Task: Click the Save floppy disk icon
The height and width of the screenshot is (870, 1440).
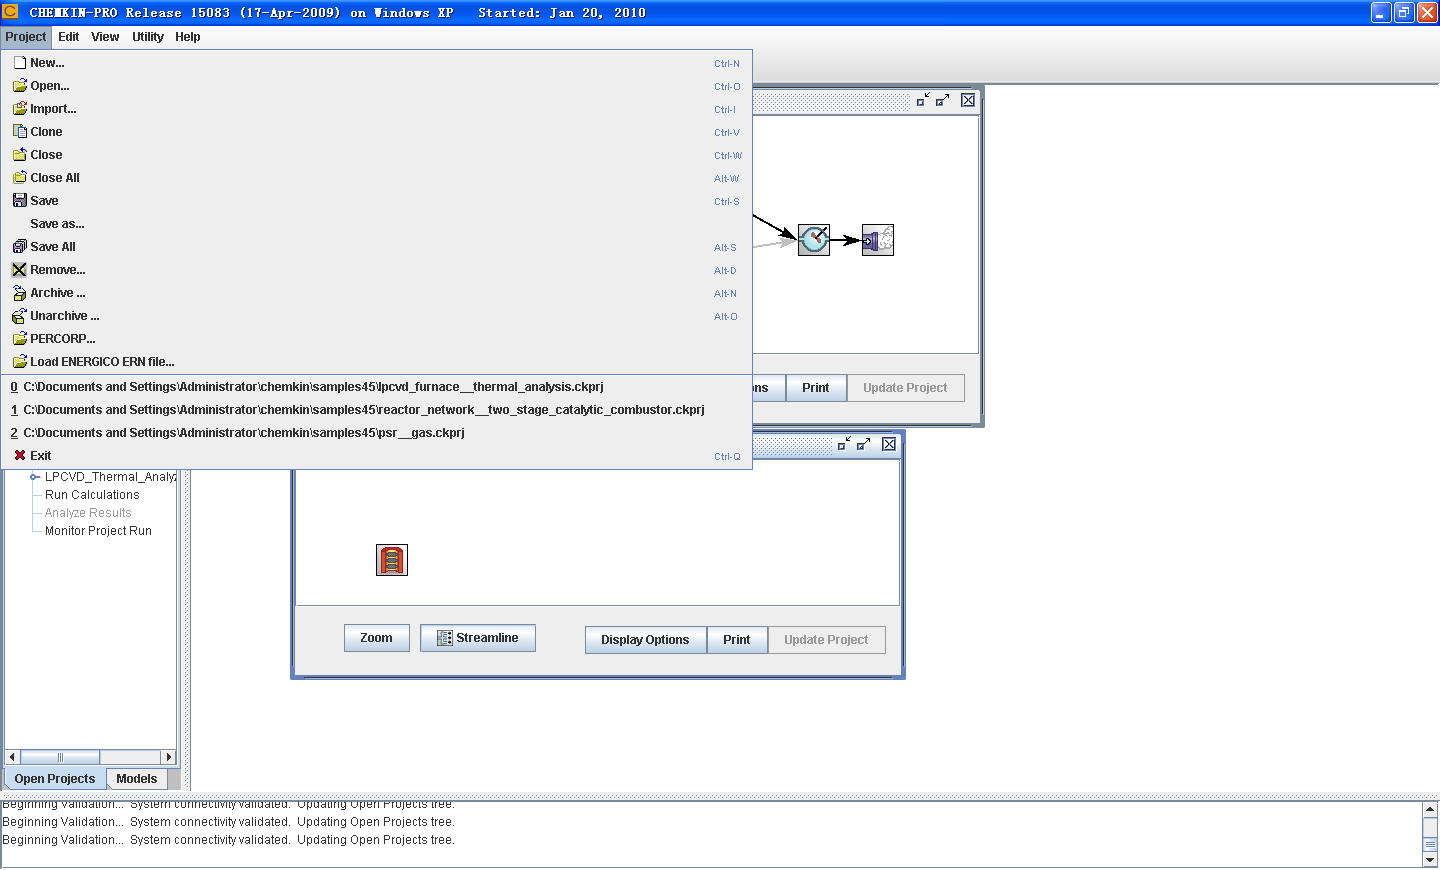Action: pos(20,200)
